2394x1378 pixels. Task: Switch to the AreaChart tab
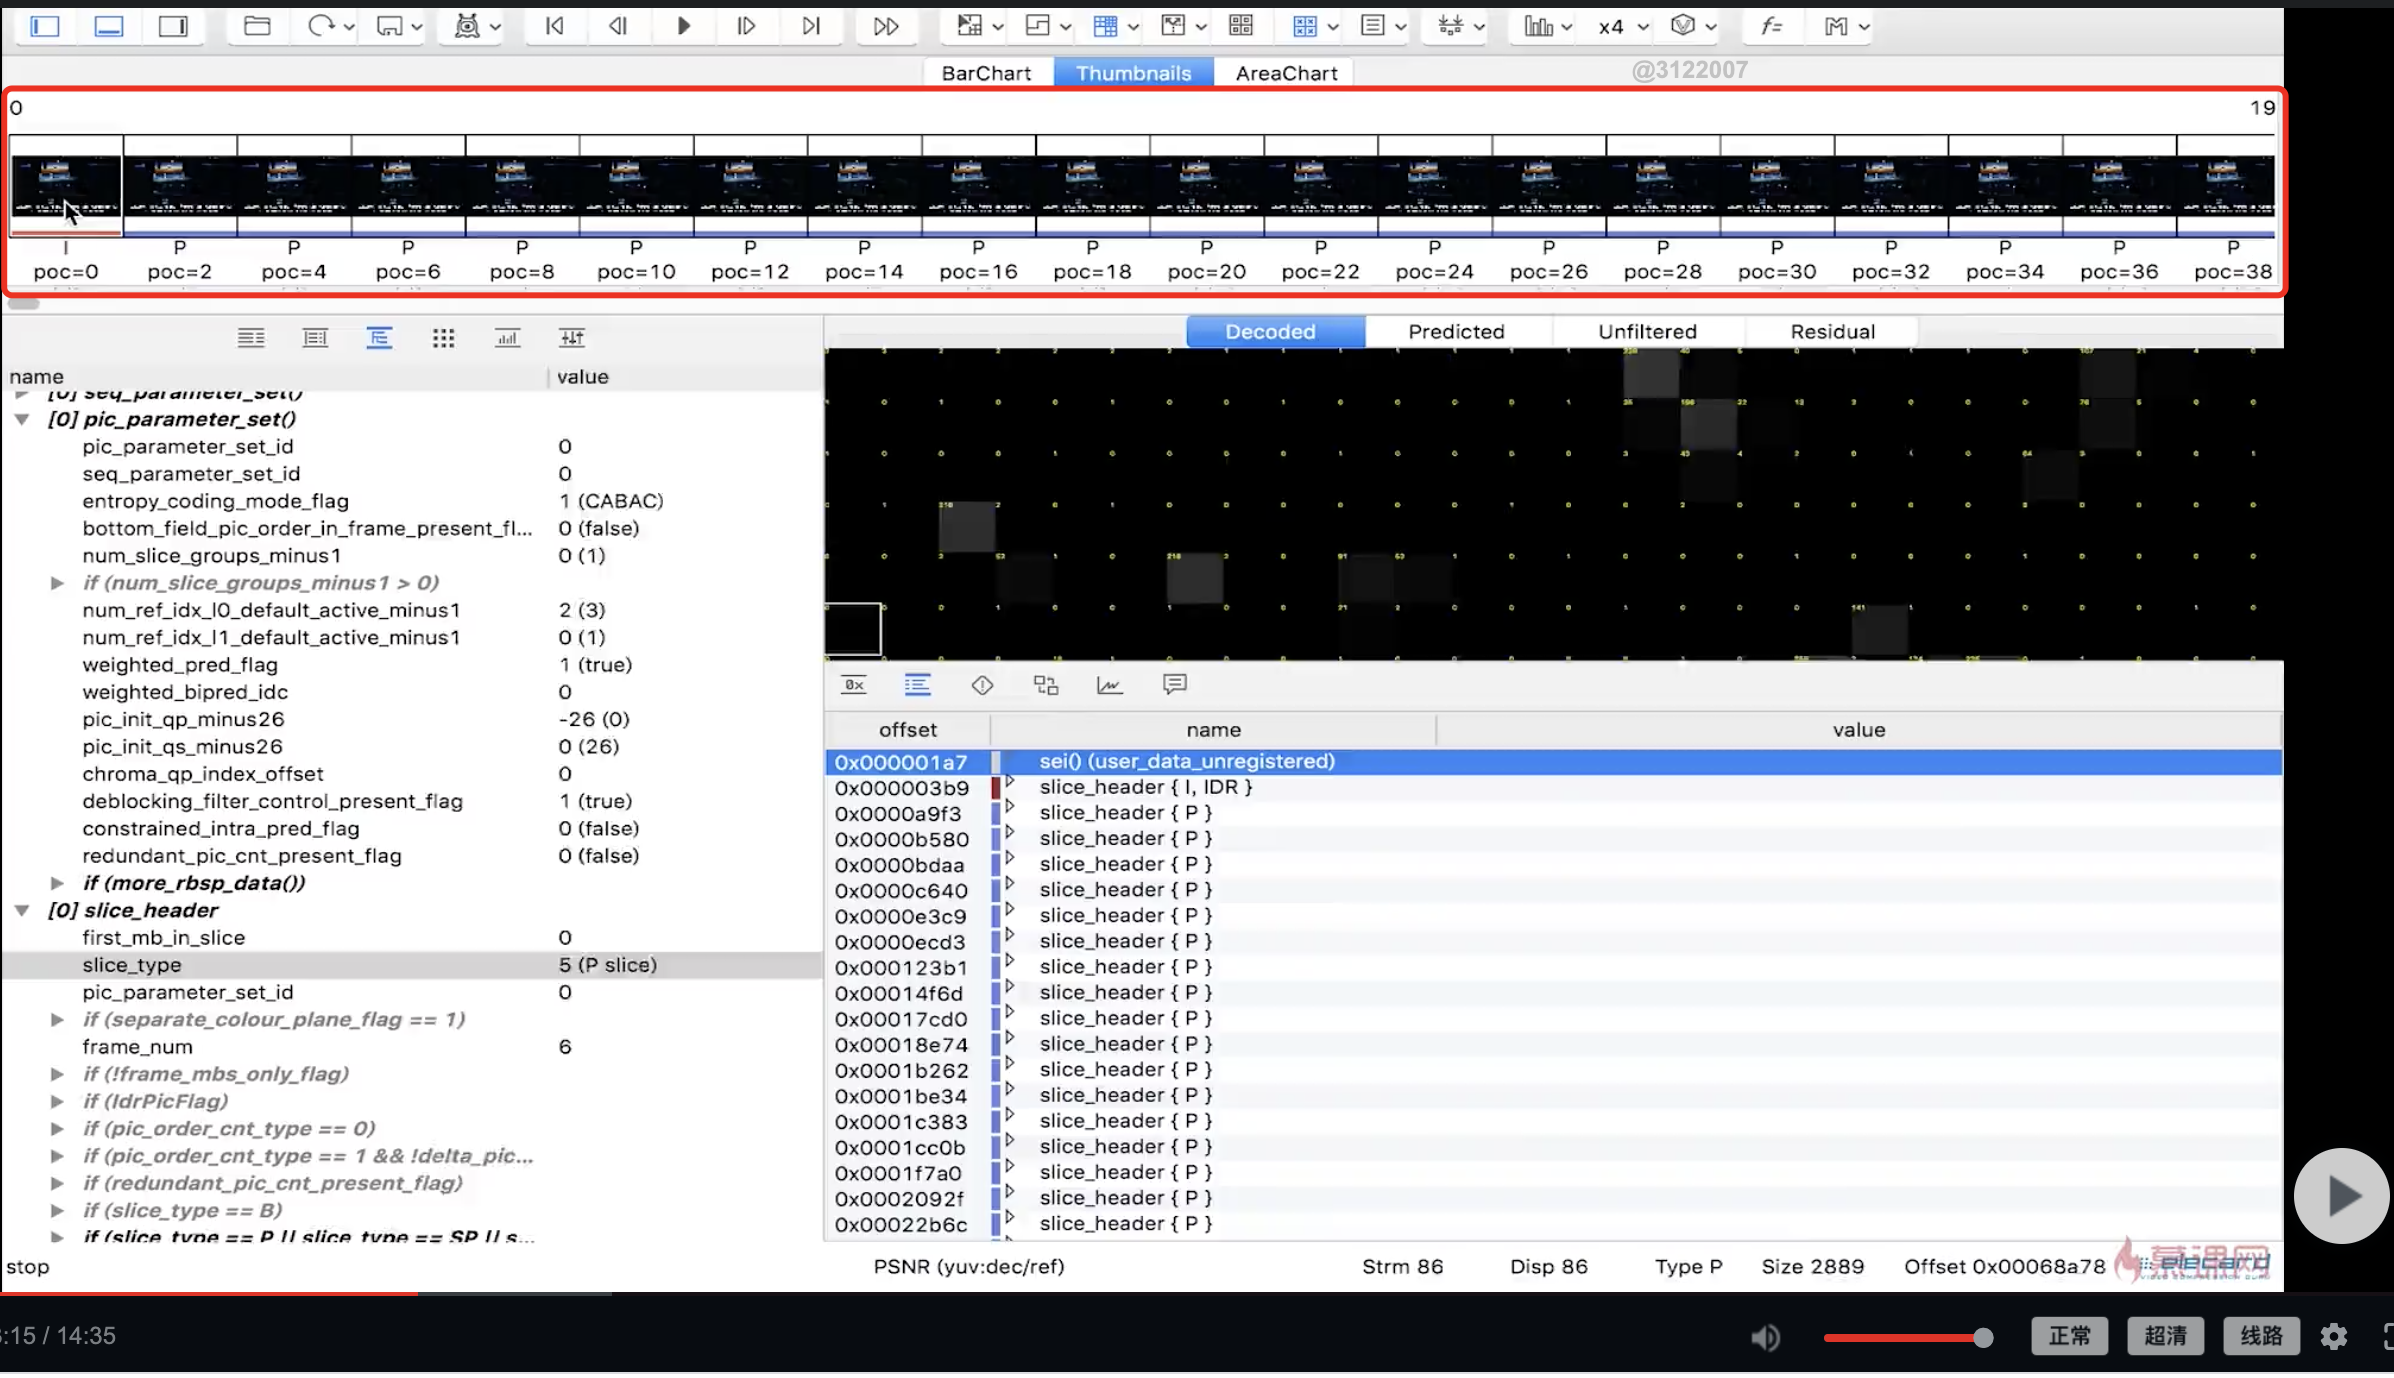click(1286, 73)
